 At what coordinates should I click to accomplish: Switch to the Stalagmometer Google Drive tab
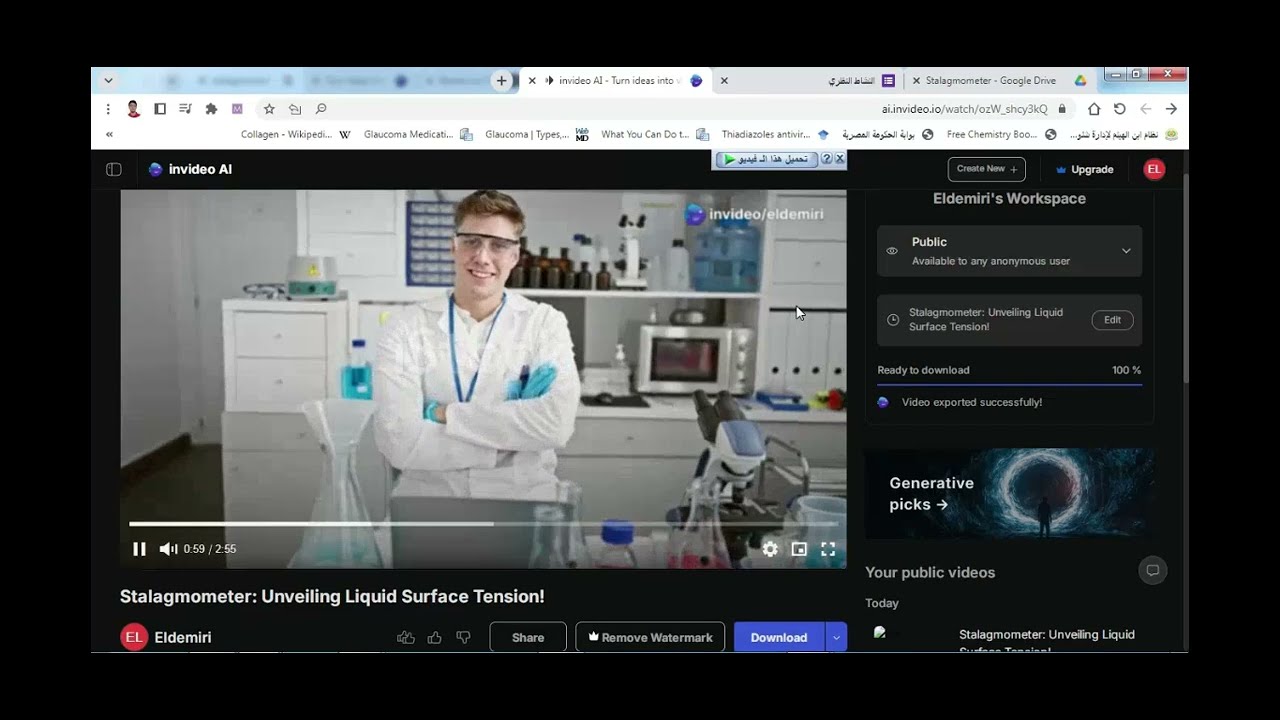tap(1000, 81)
